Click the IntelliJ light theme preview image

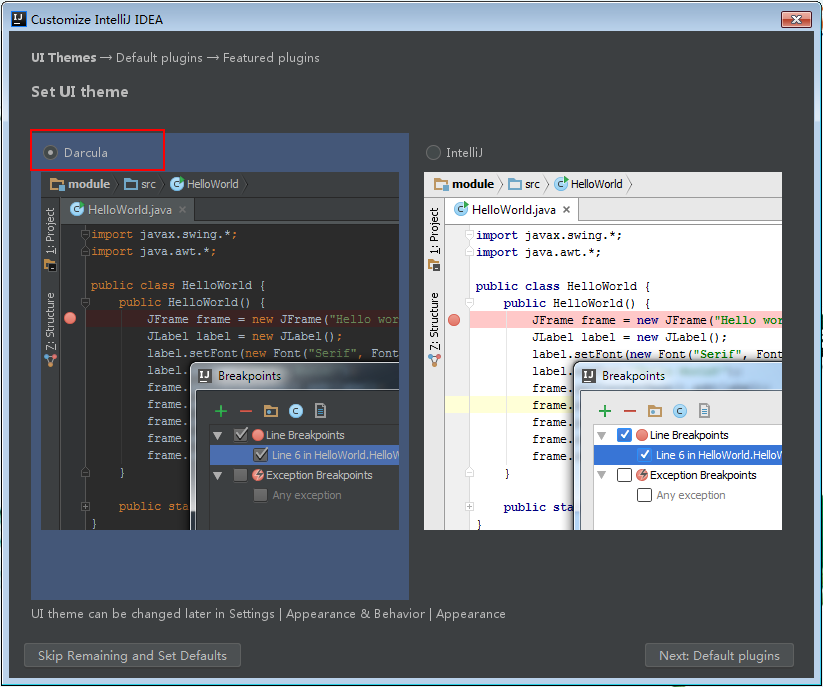pos(603,351)
